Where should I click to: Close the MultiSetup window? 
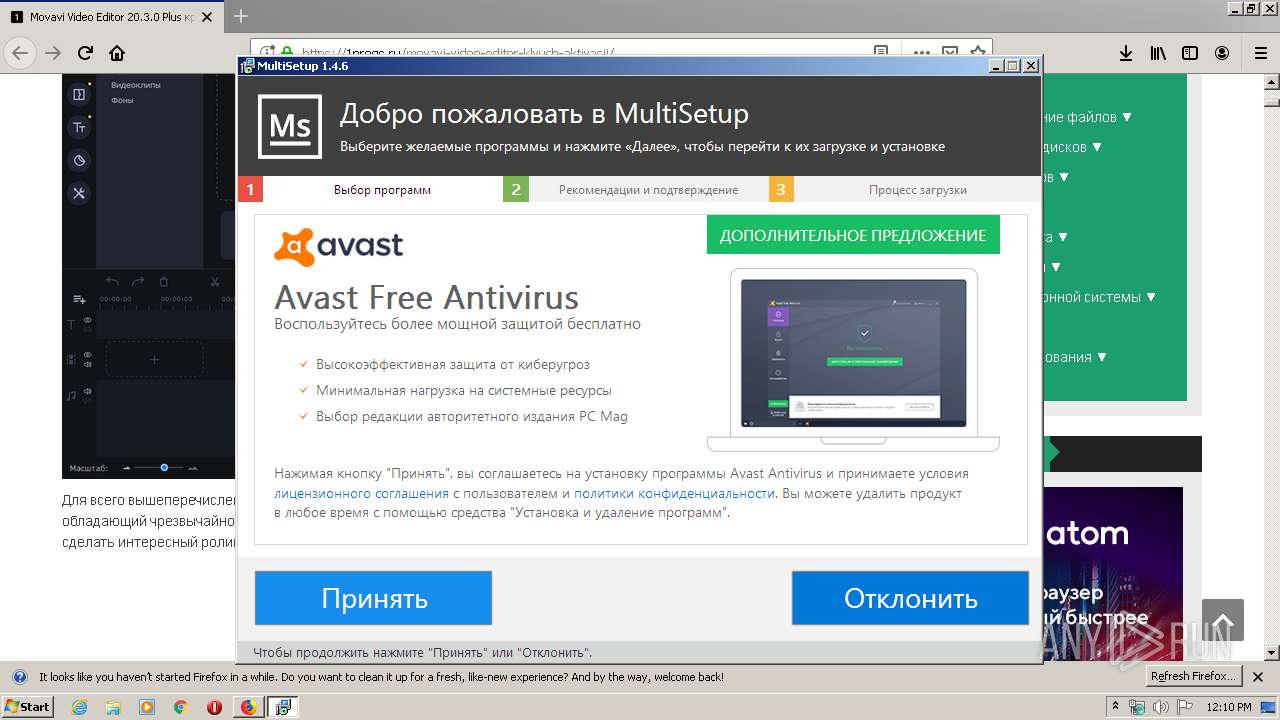[1031, 66]
